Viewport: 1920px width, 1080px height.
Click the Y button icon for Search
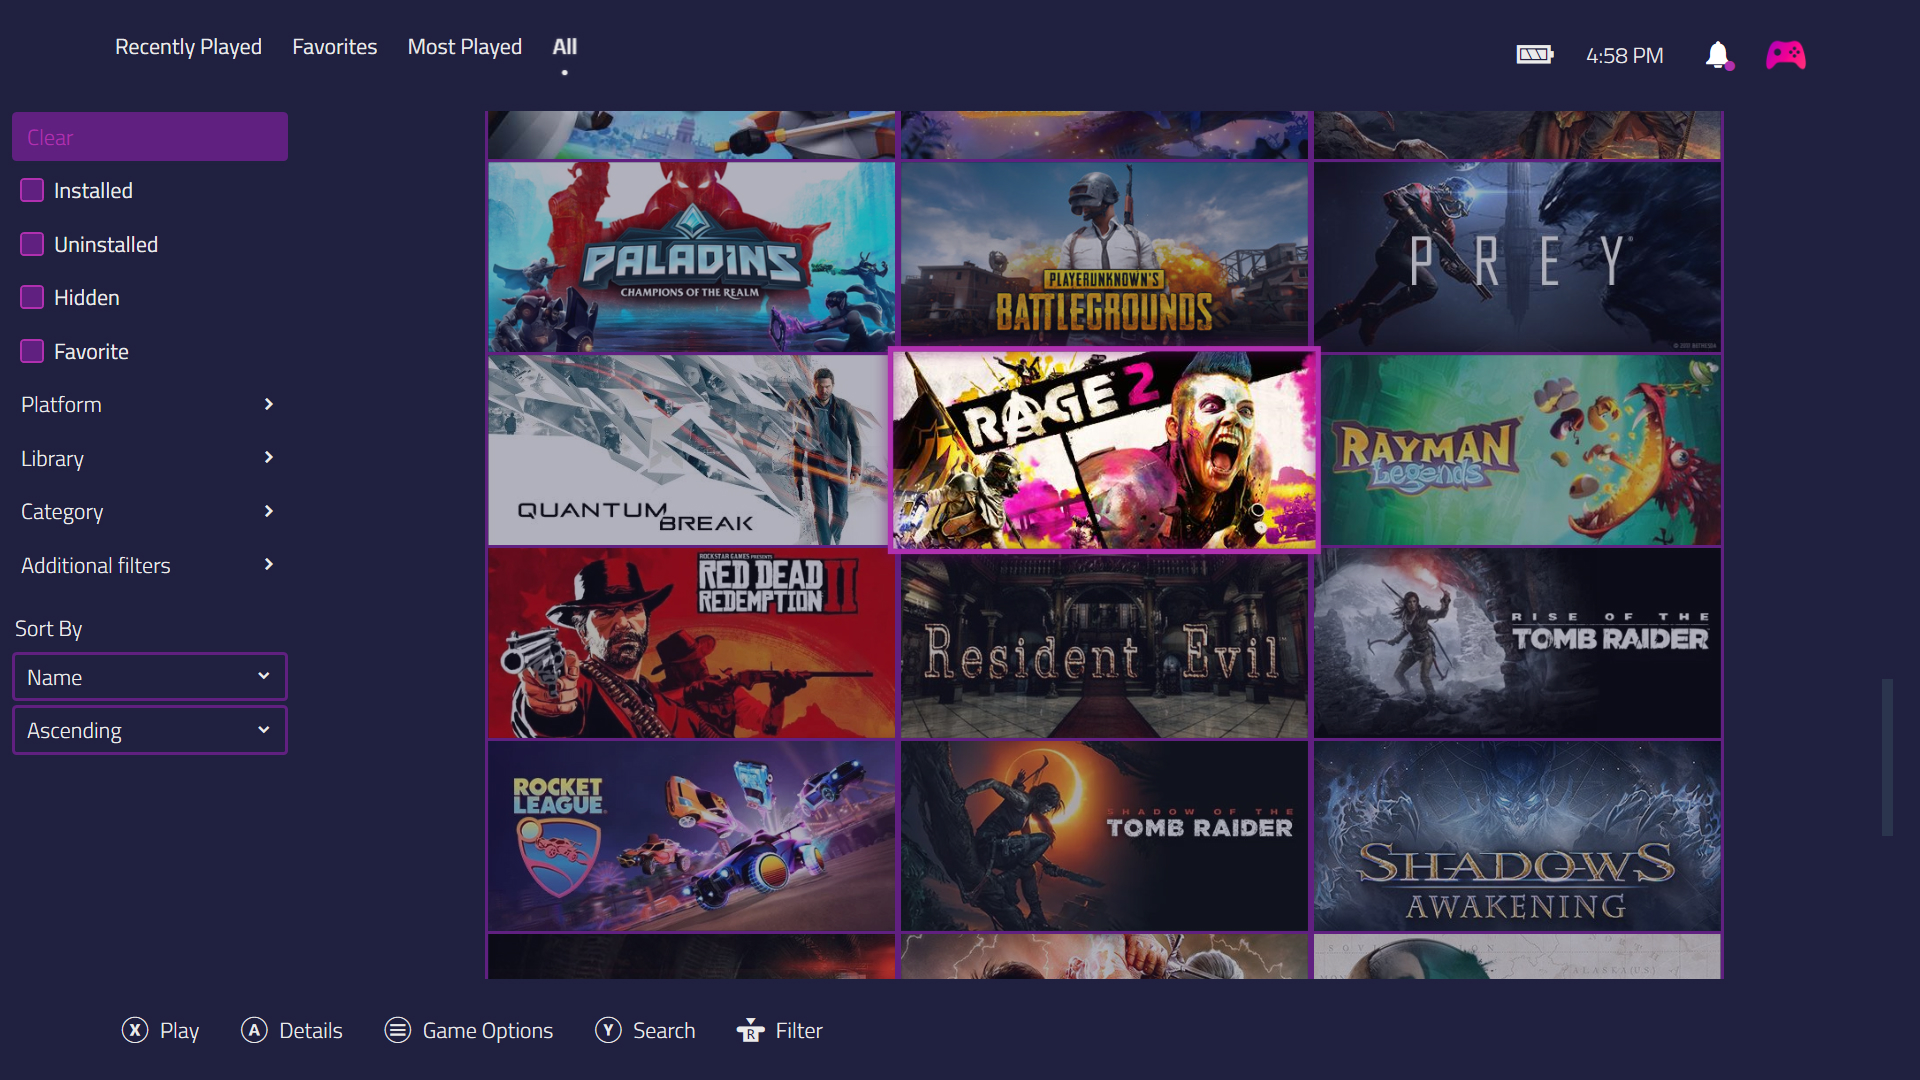[x=608, y=1030]
